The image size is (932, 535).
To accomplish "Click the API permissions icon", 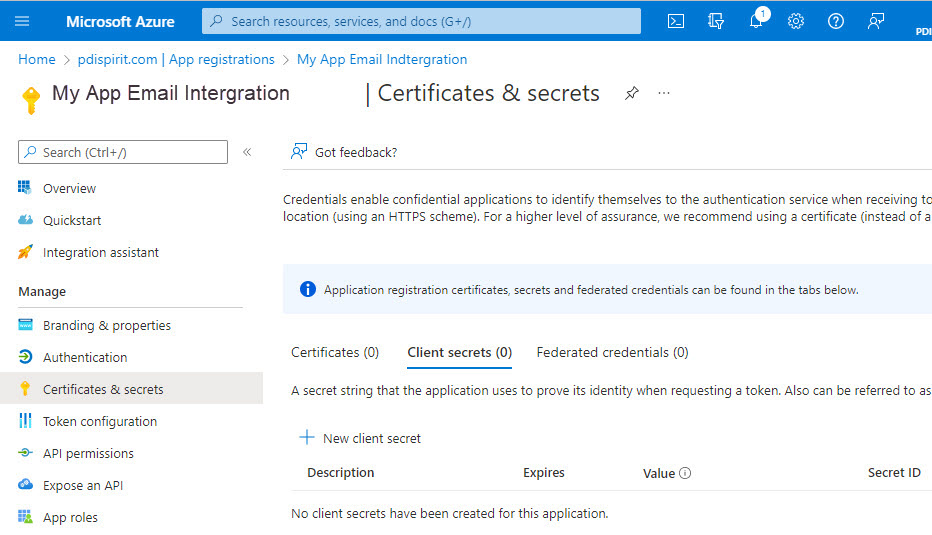I will [x=25, y=453].
